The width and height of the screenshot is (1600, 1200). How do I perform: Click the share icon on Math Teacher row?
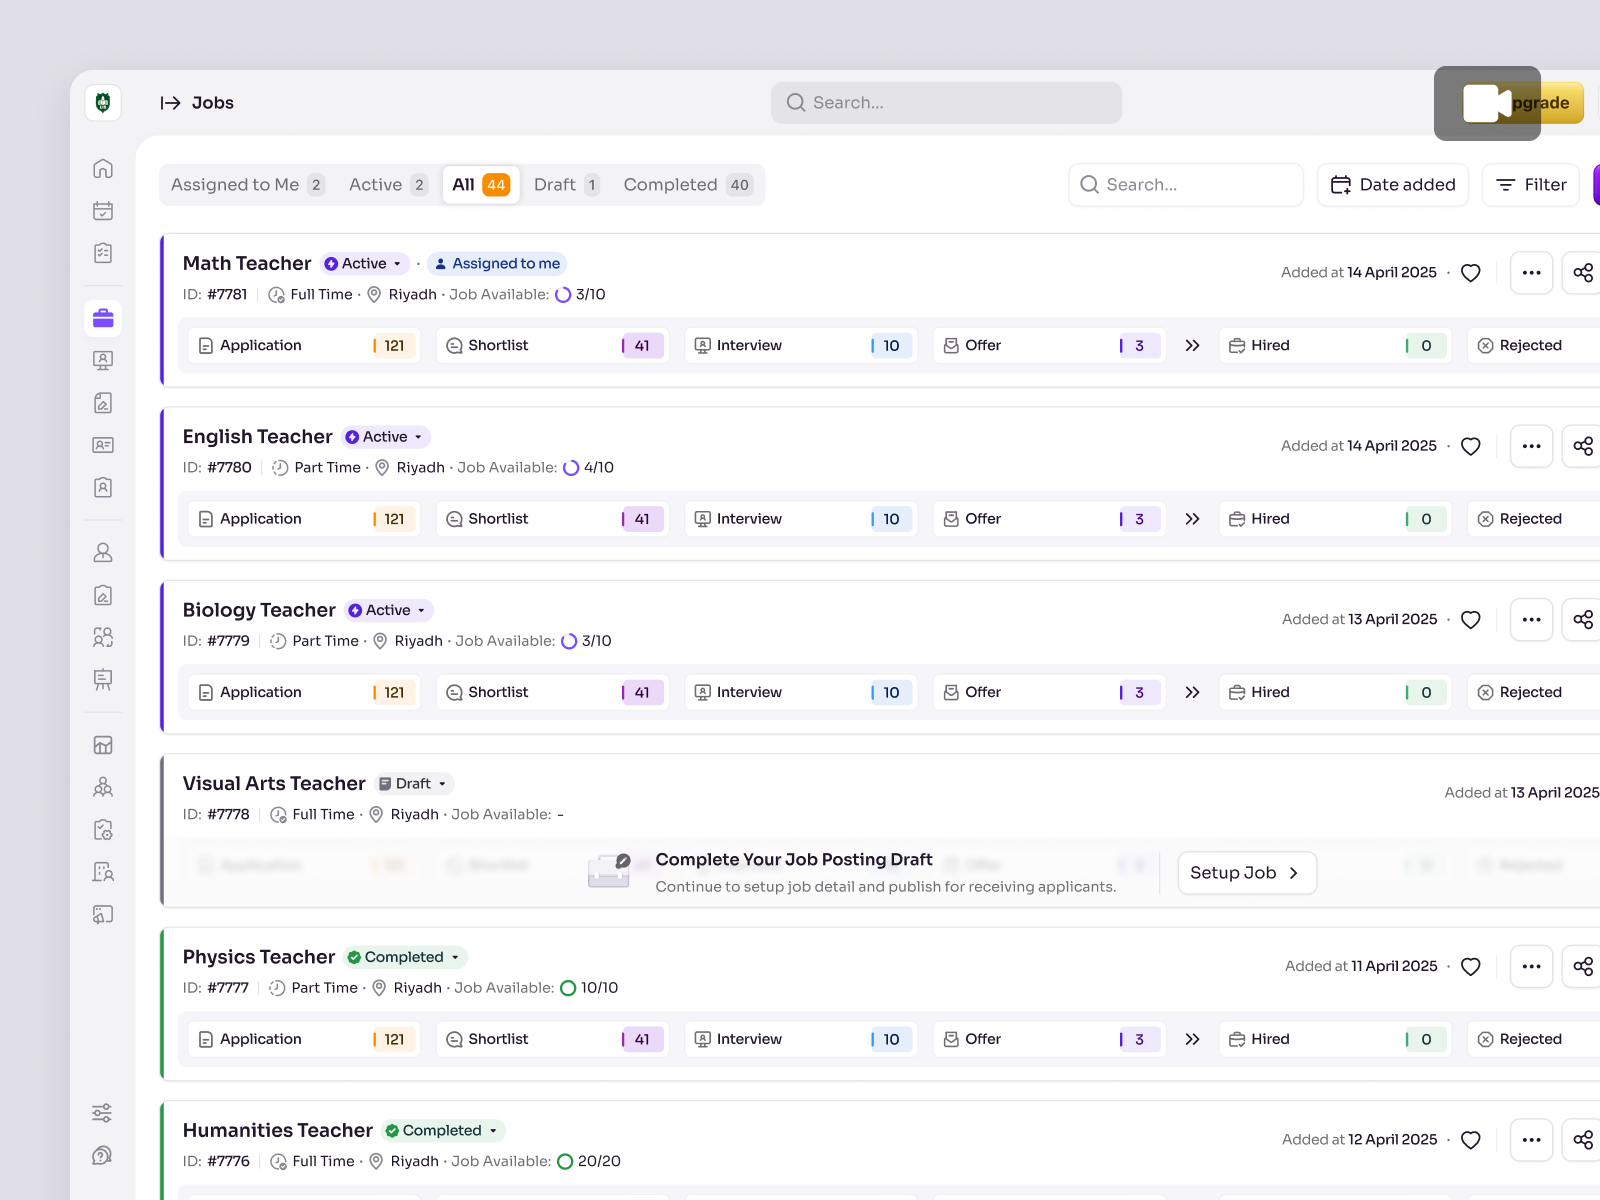click(x=1582, y=272)
